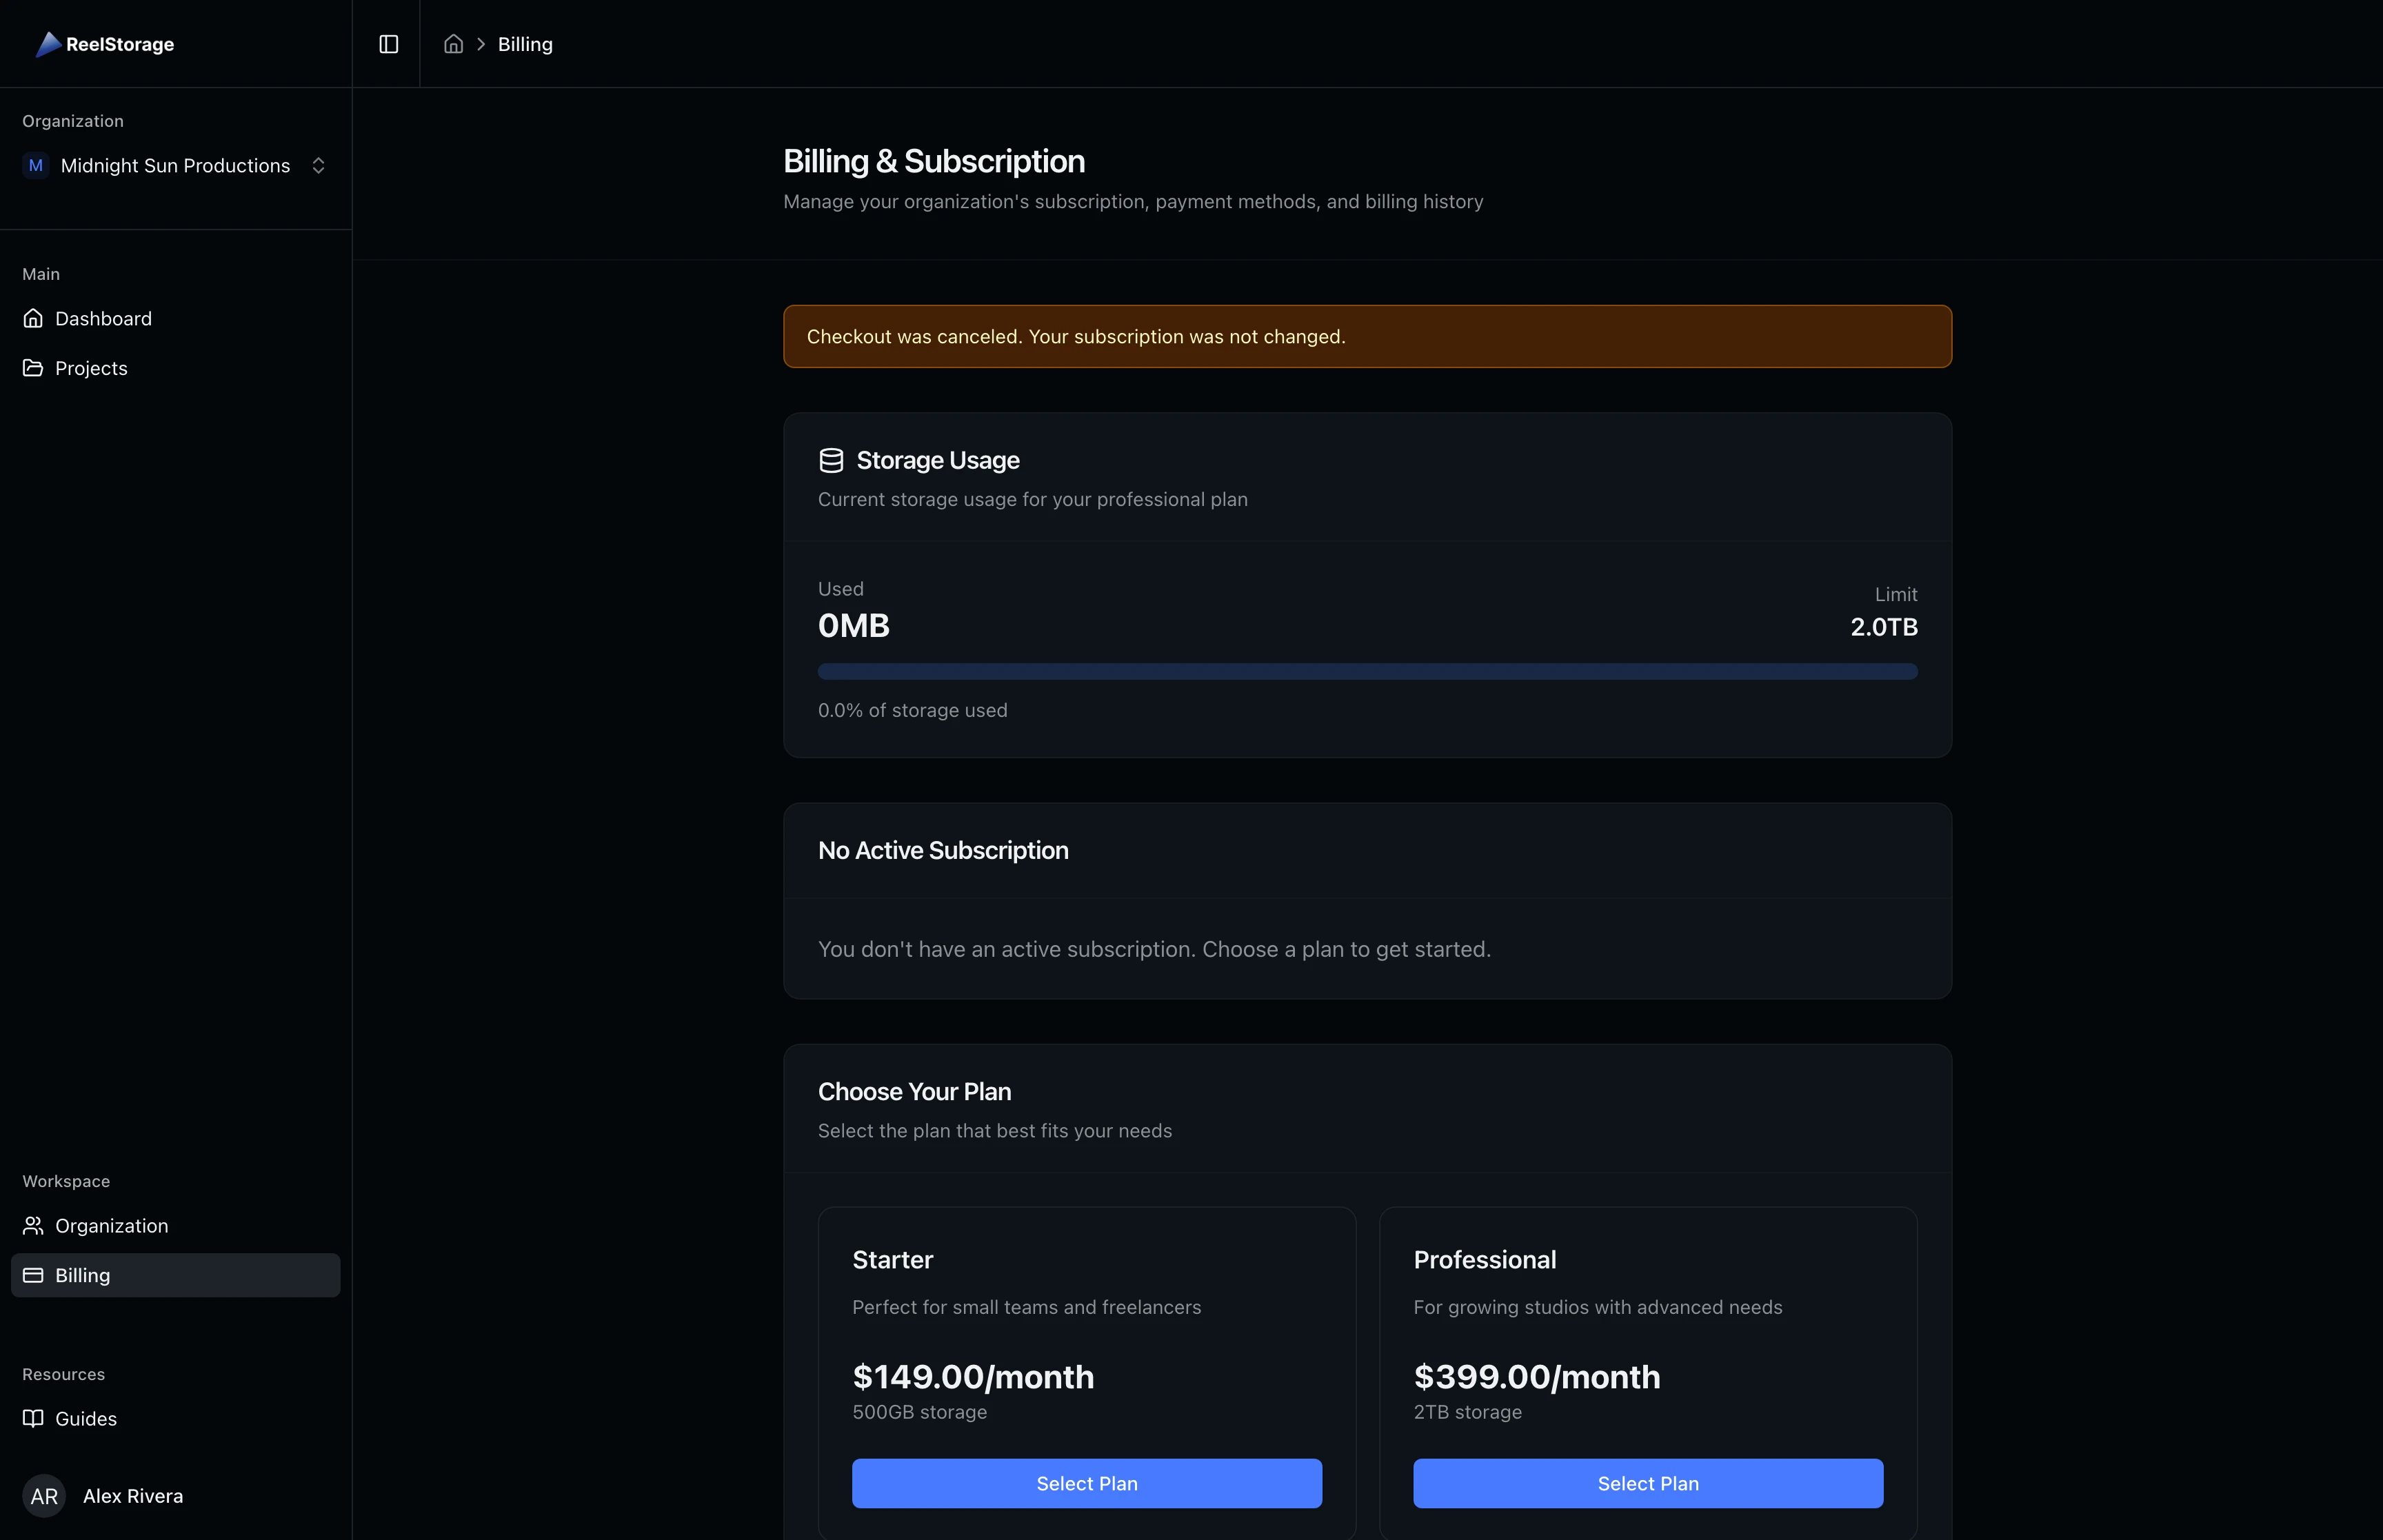The width and height of the screenshot is (2383, 1540).
Task: Go to Dashboard in sidebar
Action: pos(103,318)
